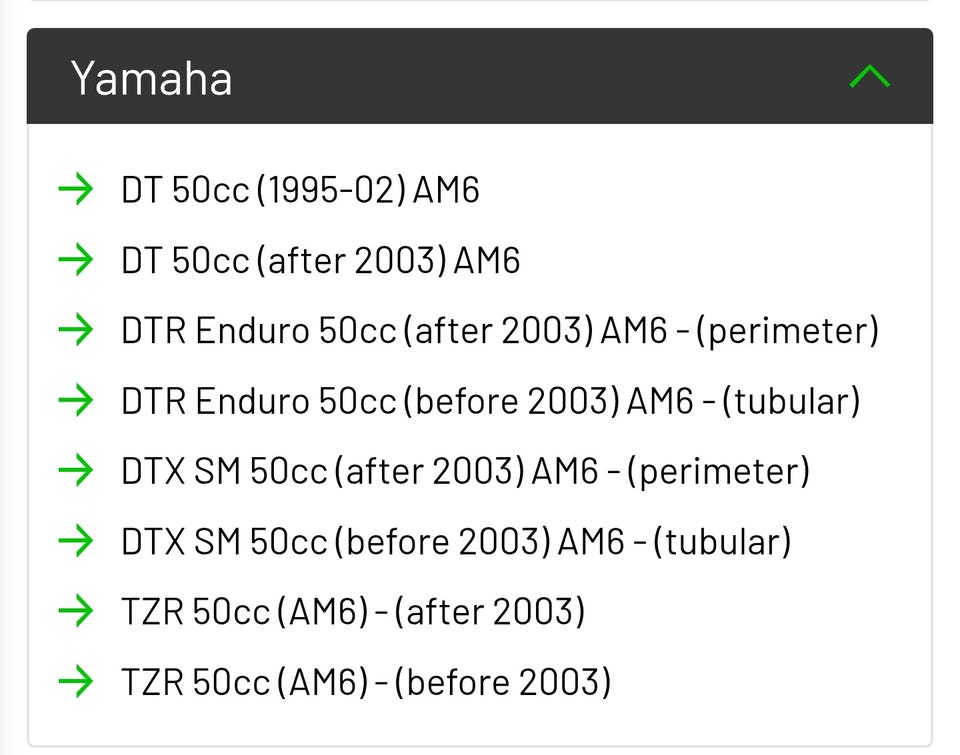This screenshot has width=960, height=755.
Task: Select DTR Enduro 50cc (after 2003) perimeter
Action: [500, 330]
